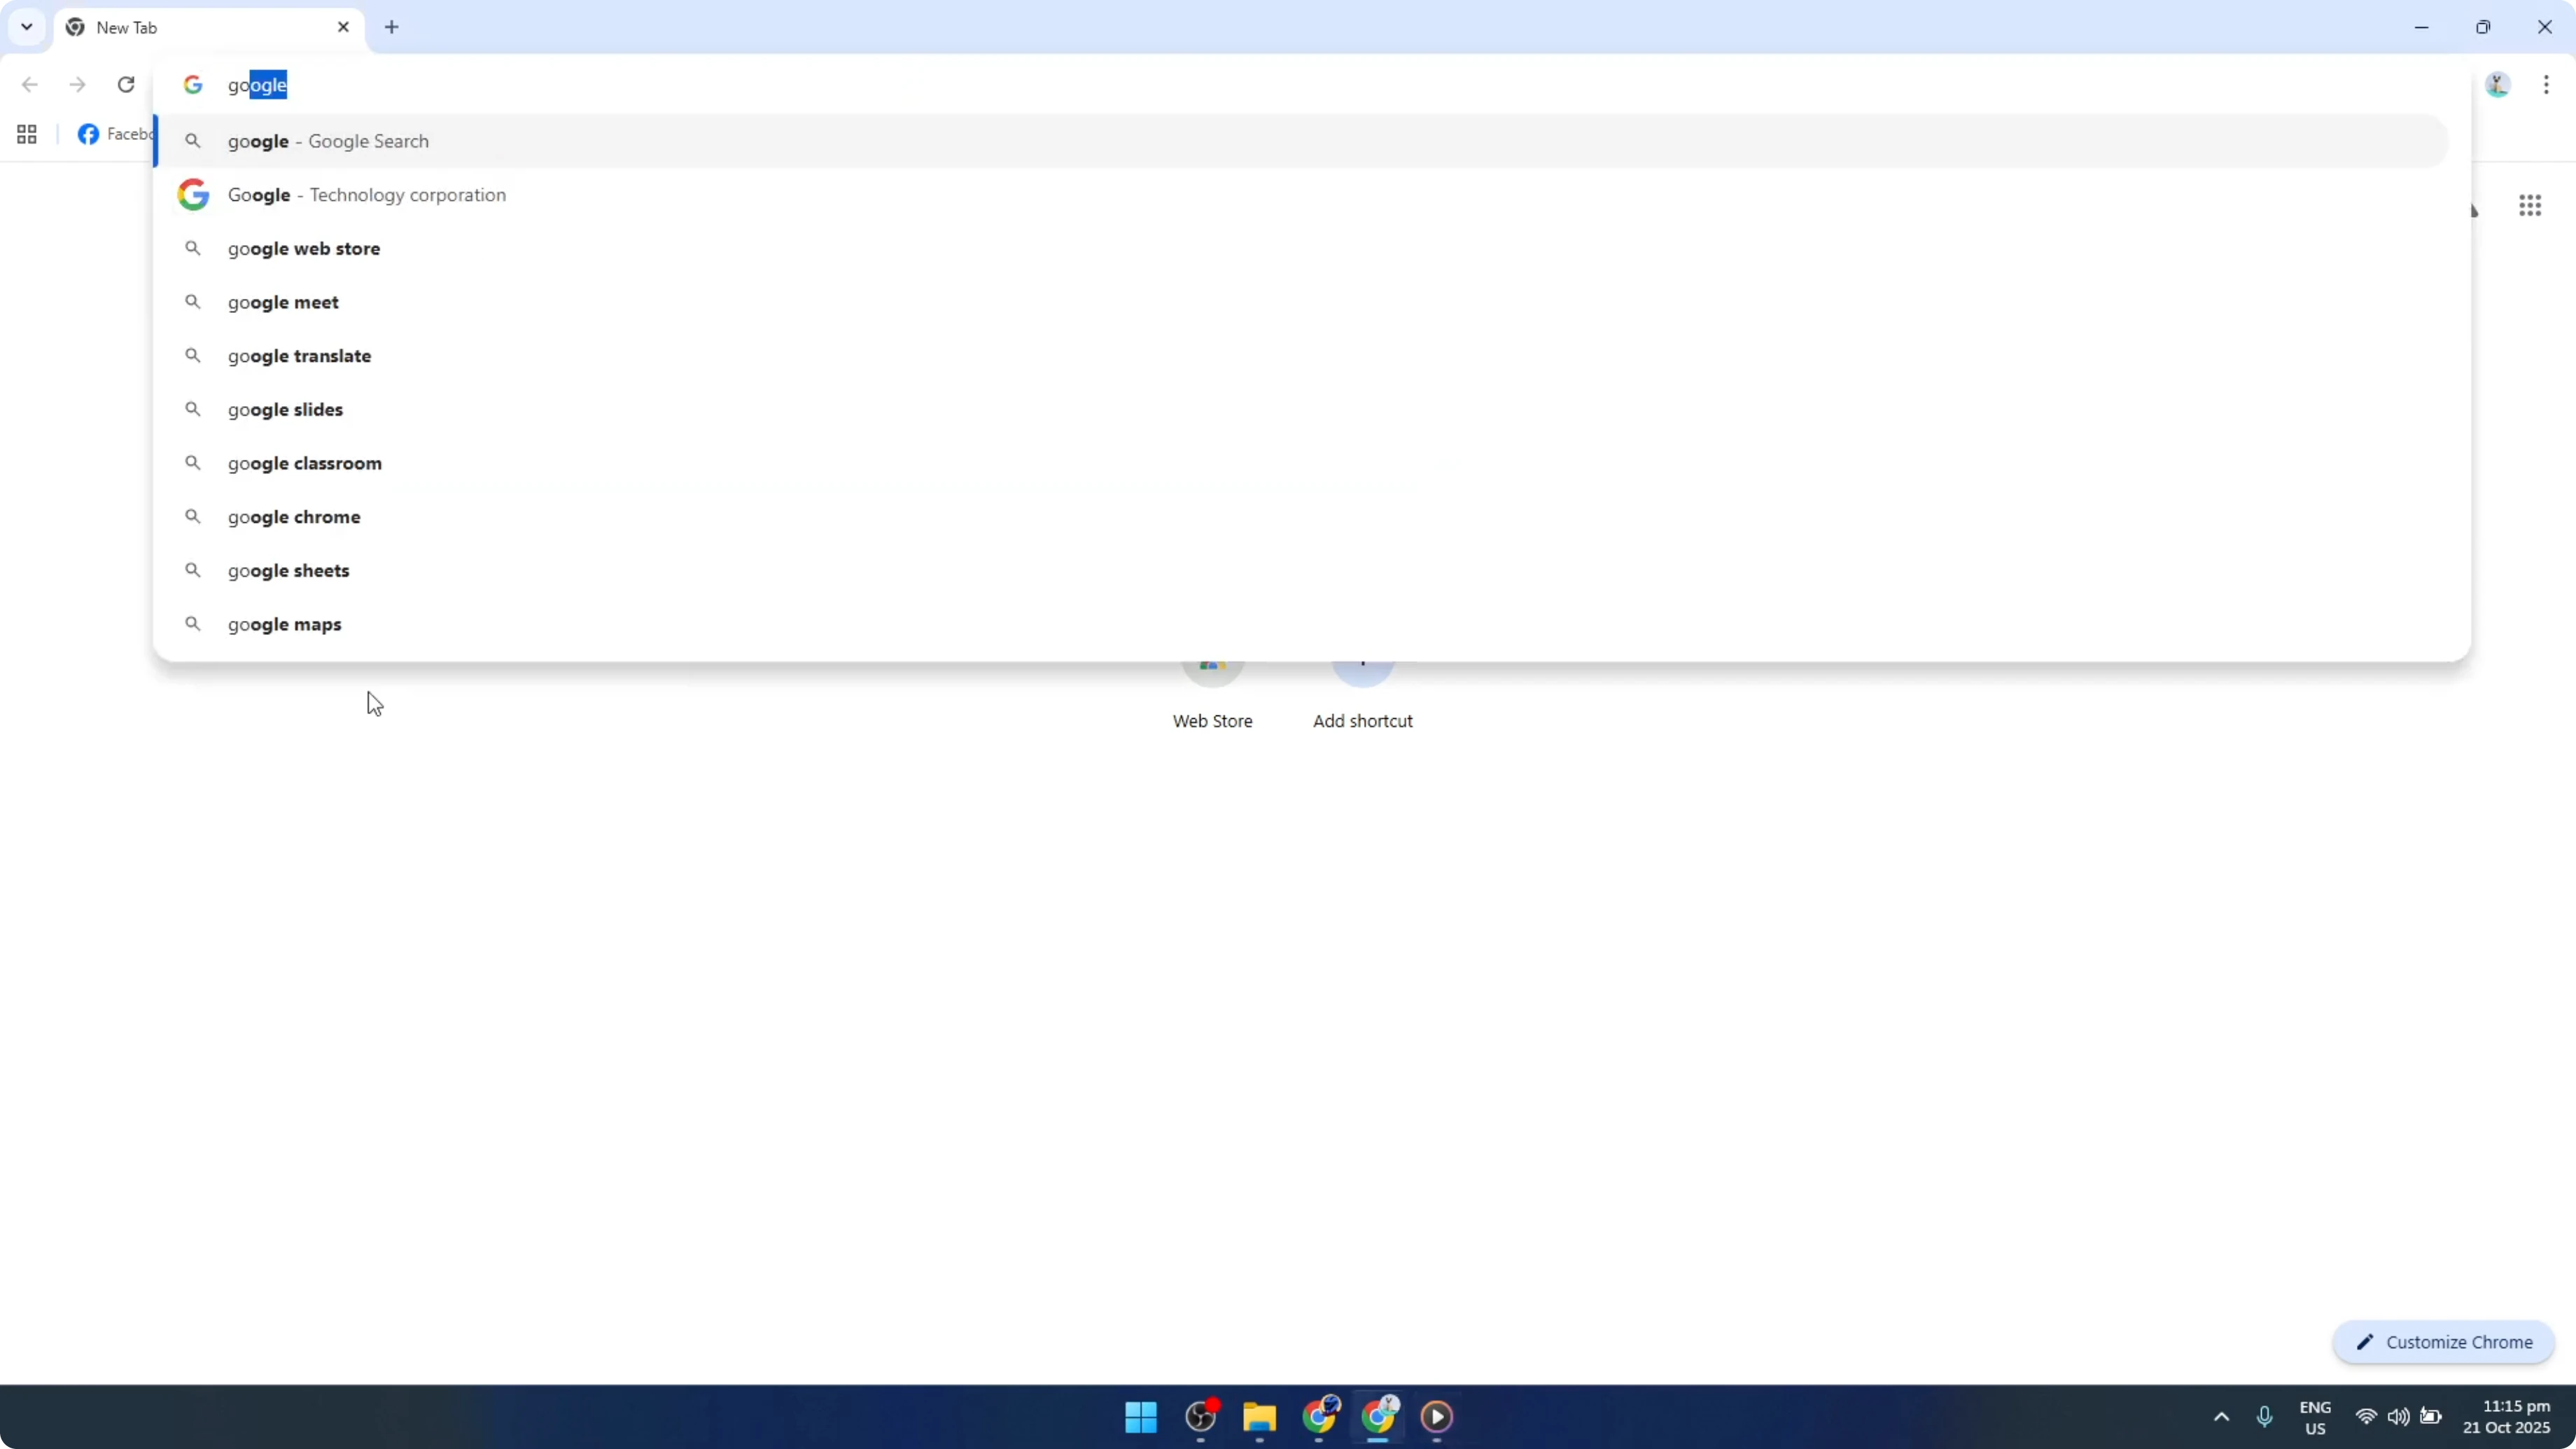This screenshot has width=2576, height=1449.
Task: Click the Customize Chrome button
Action: pyautogui.click(x=2444, y=1342)
